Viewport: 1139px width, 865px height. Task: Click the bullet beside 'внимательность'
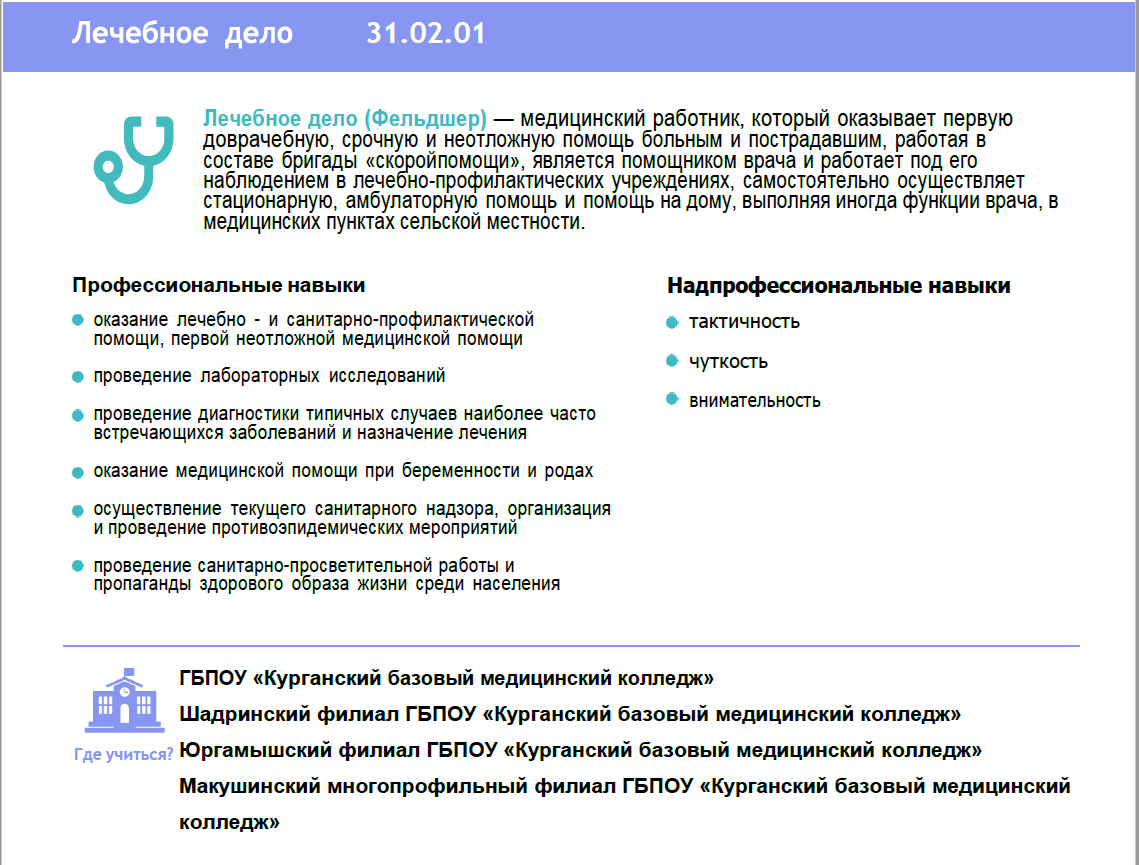[672, 399]
